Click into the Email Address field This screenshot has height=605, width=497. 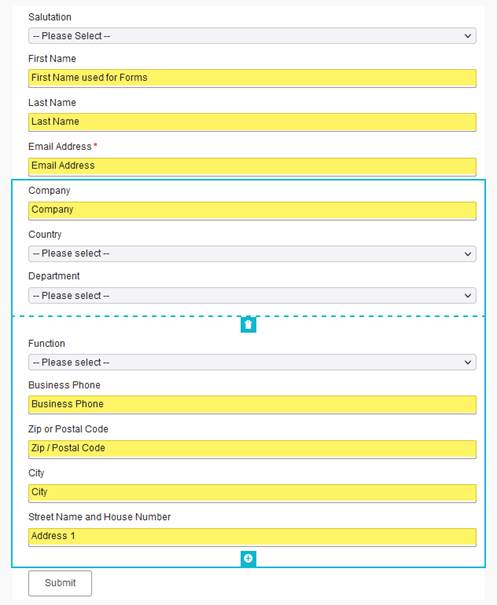pyautogui.click(x=252, y=166)
